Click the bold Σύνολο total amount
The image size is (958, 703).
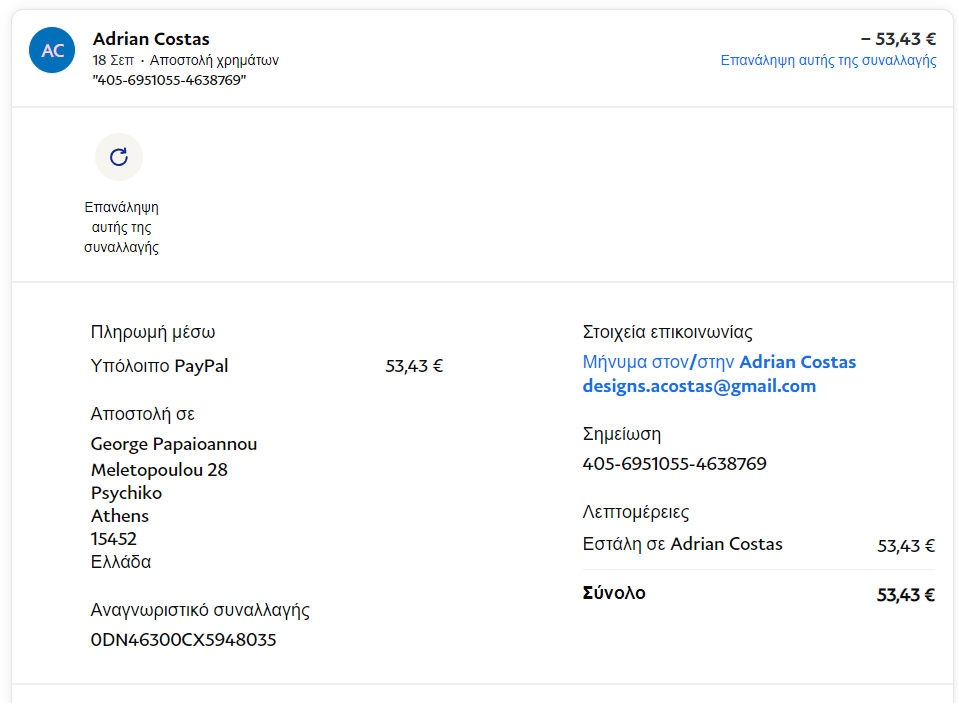coord(905,595)
